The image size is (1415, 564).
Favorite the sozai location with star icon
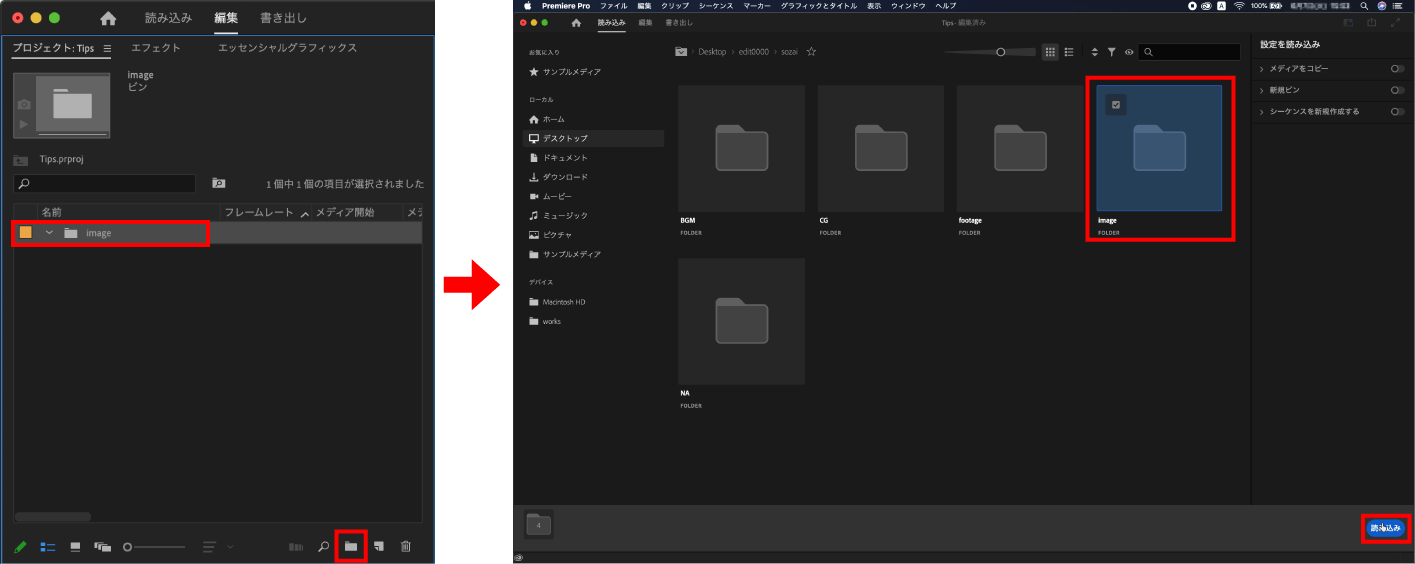click(811, 51)
